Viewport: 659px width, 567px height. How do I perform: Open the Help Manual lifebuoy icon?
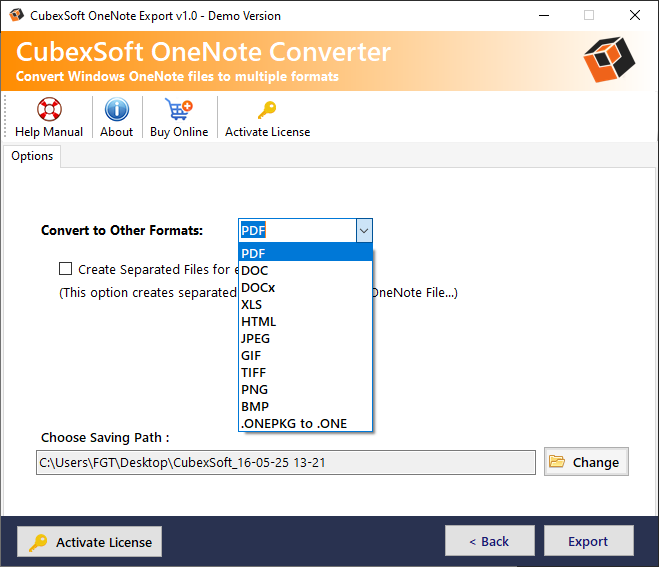(x=48, y=111)
